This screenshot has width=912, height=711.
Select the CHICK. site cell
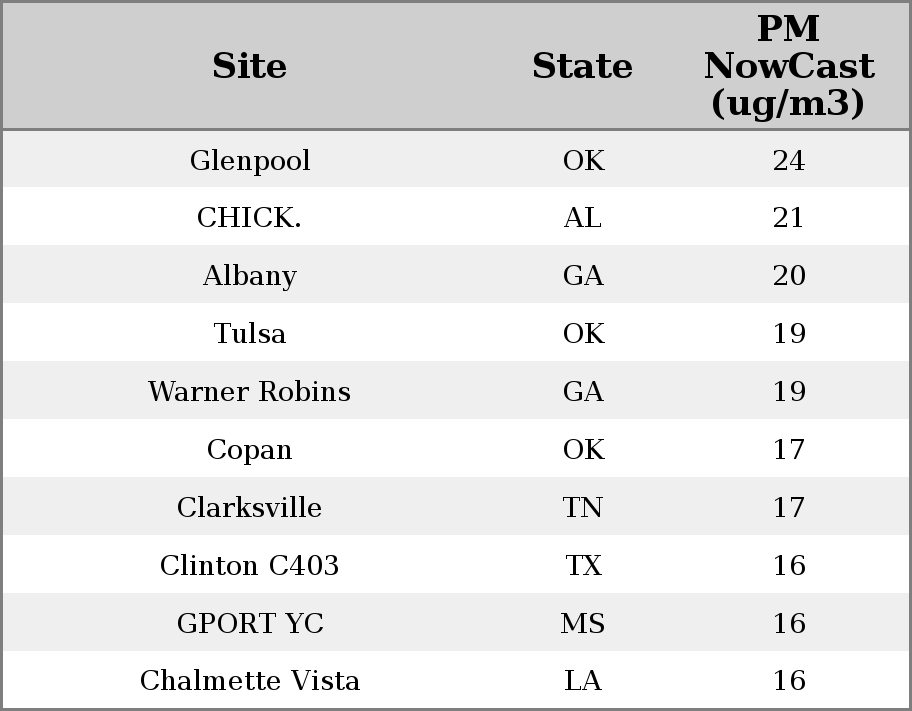pyautogui.click(x=249, y=218)
